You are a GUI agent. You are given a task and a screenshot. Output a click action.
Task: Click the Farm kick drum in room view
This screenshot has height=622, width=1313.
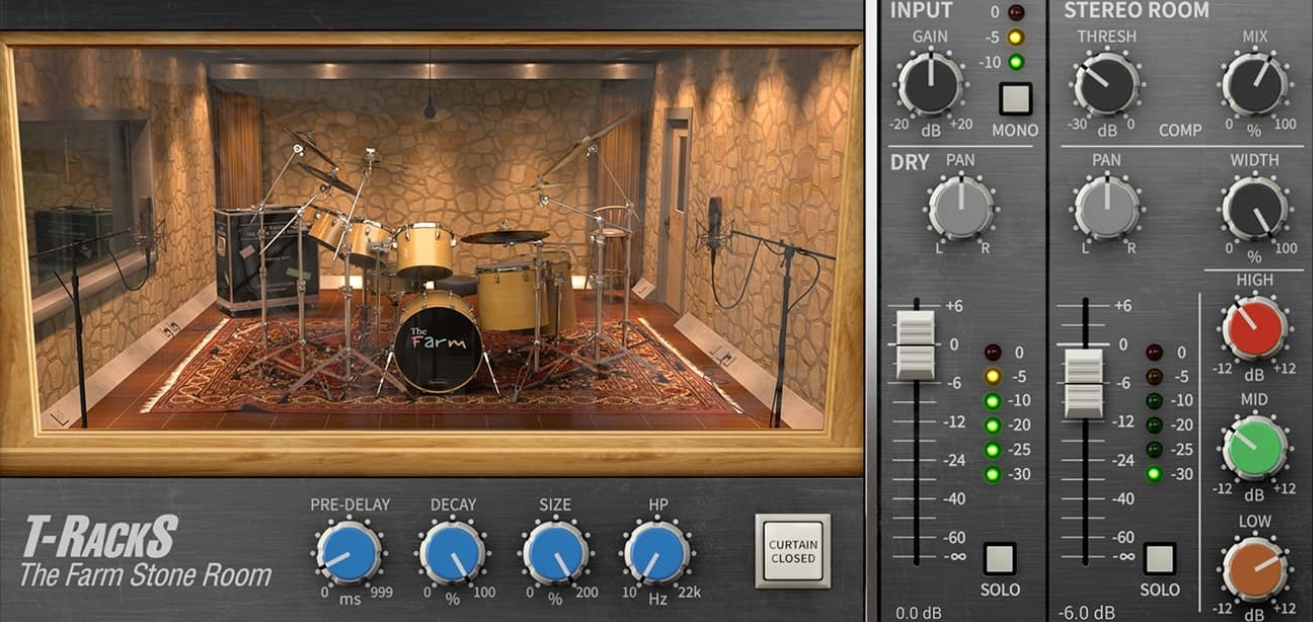pos(436,342)
